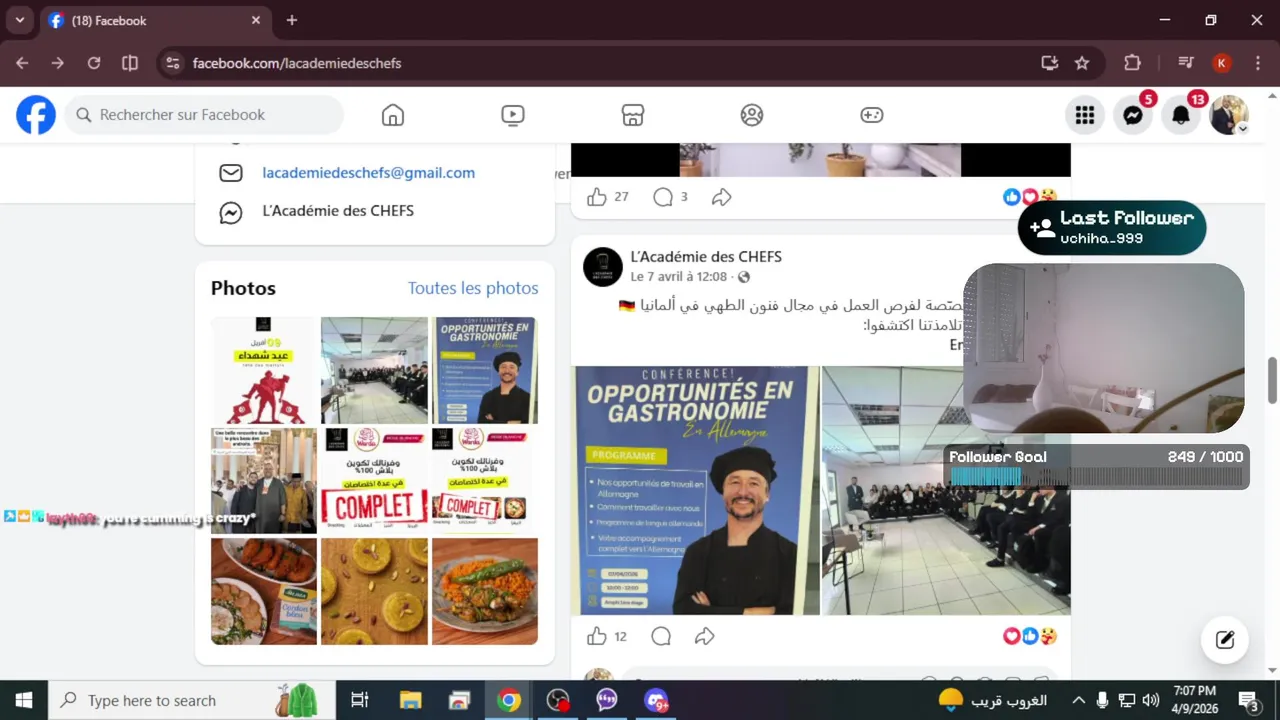Screen dimensions: 1280x720
Task: Open a new browser tab
Action: tap(292, 20)
